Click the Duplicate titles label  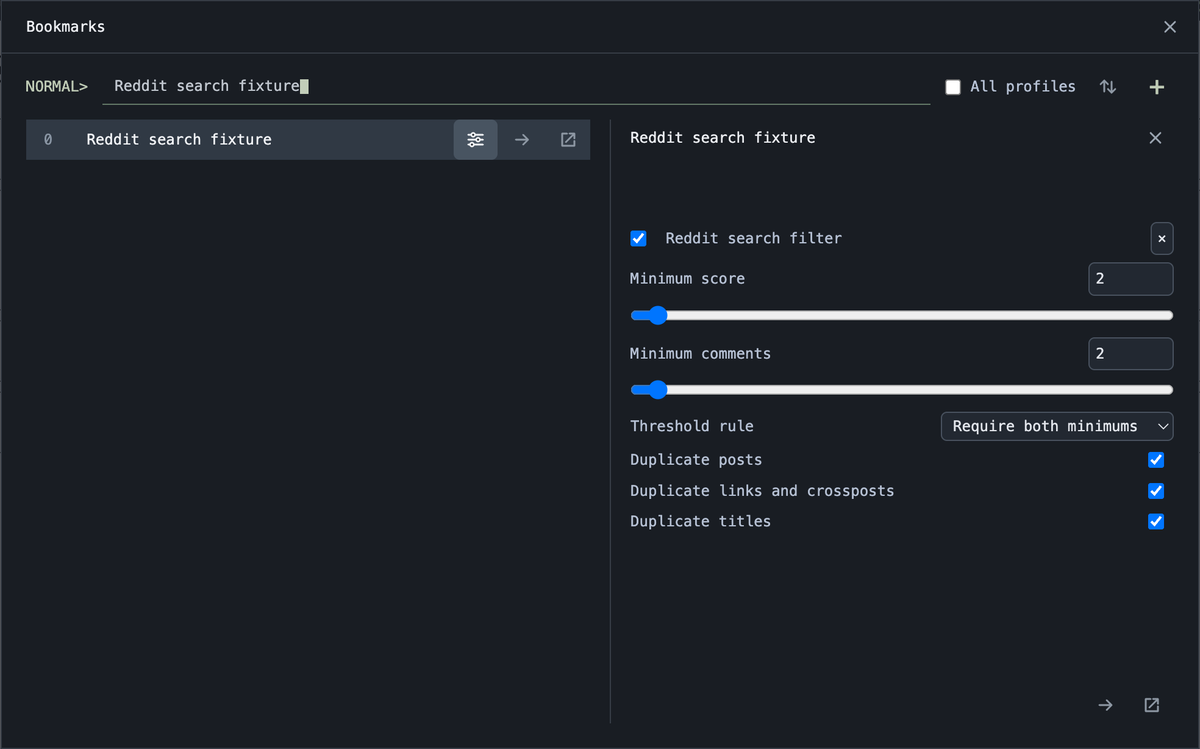tap(700, 521)
